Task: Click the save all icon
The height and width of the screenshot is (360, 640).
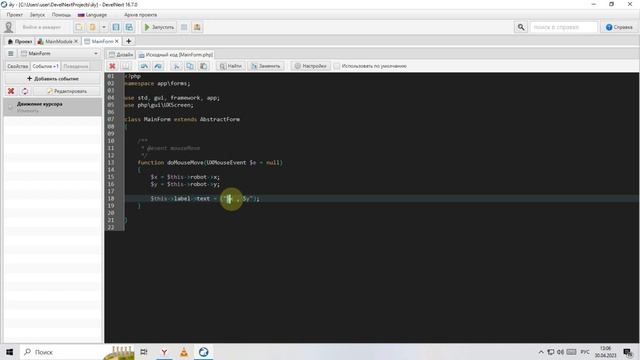Action: 129,27
